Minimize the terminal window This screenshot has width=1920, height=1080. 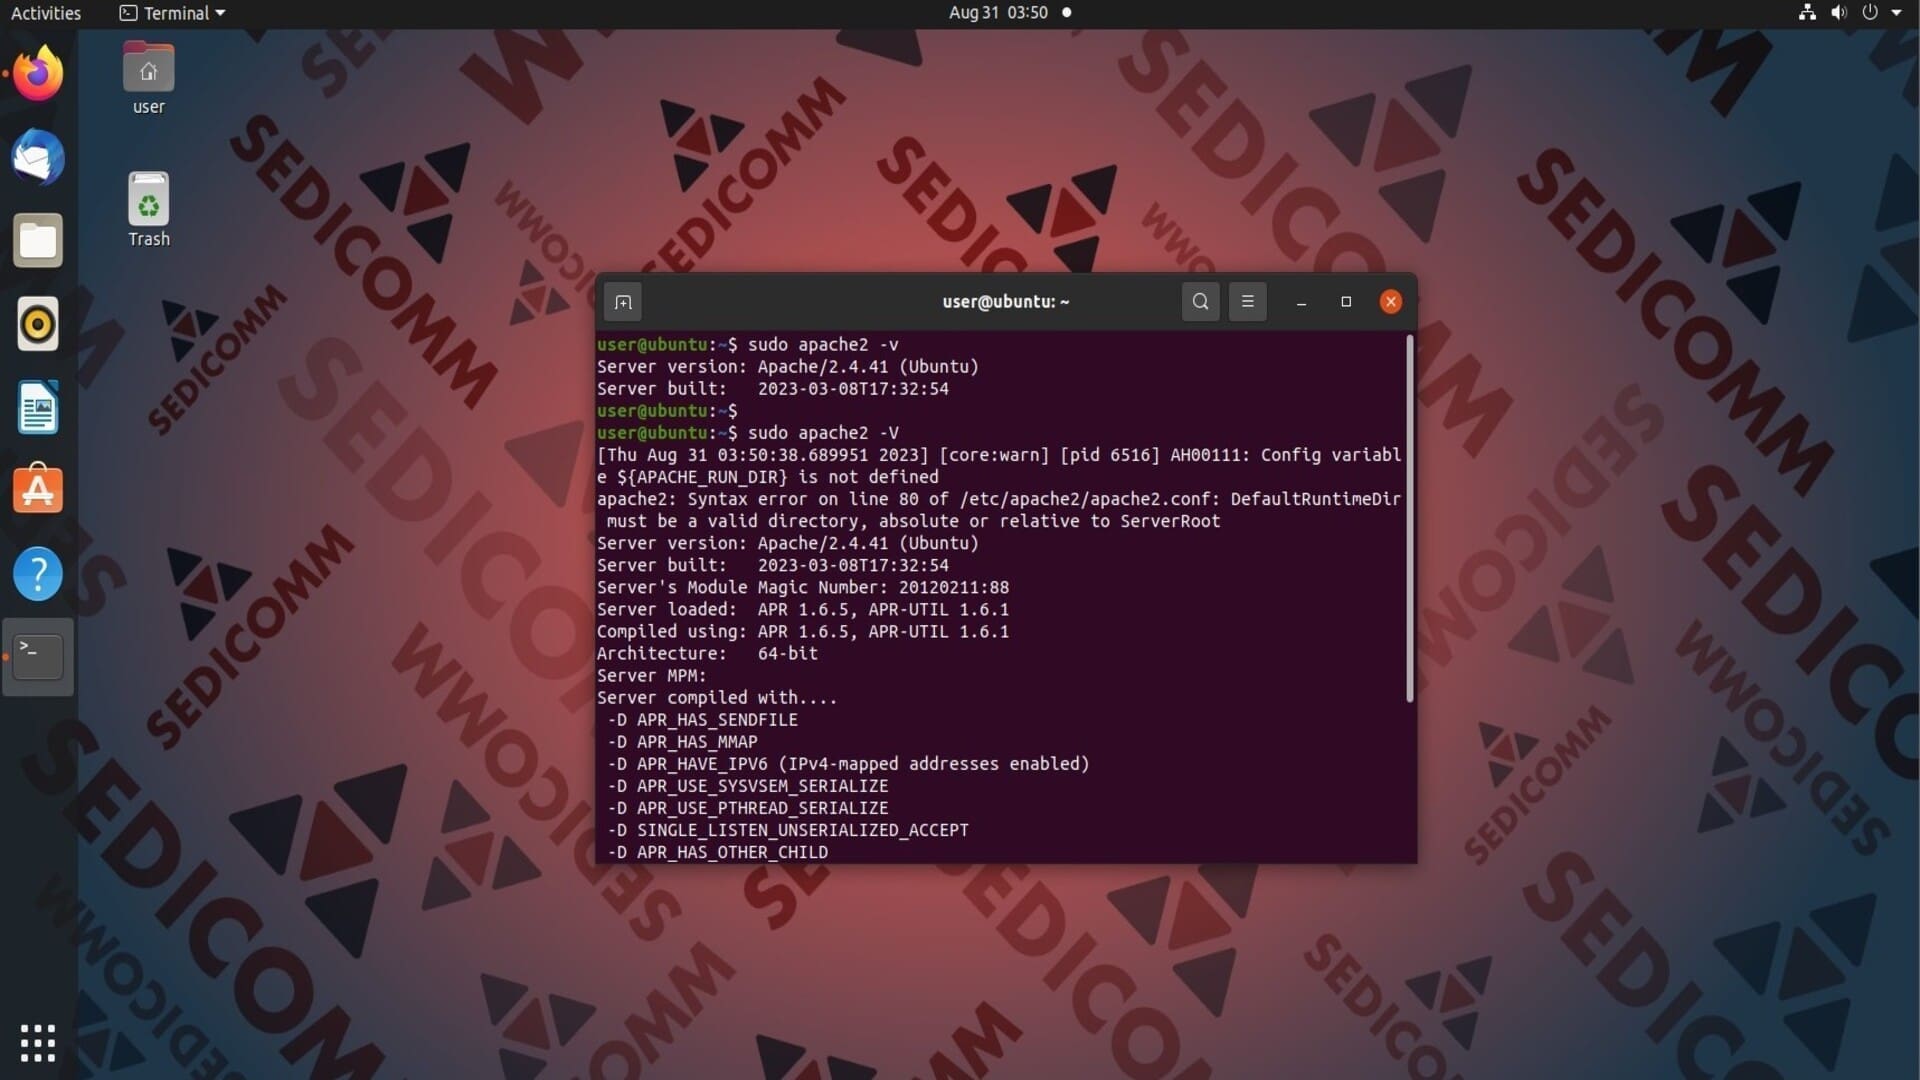tap(1301, 301)
